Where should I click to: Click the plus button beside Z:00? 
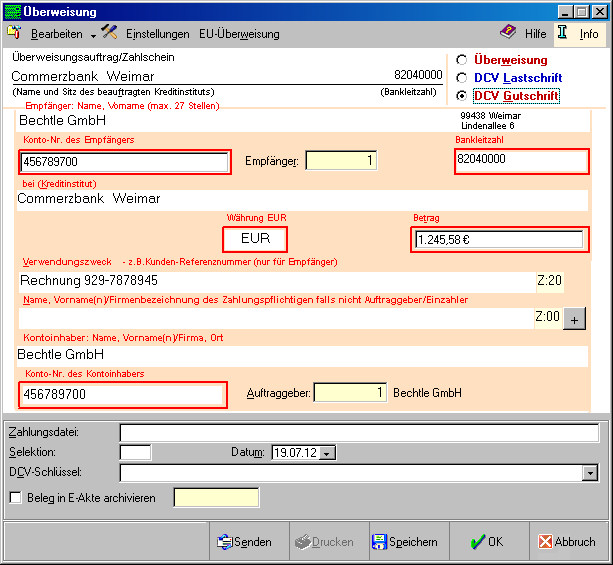pyautogui.click(x=575, y=319)
